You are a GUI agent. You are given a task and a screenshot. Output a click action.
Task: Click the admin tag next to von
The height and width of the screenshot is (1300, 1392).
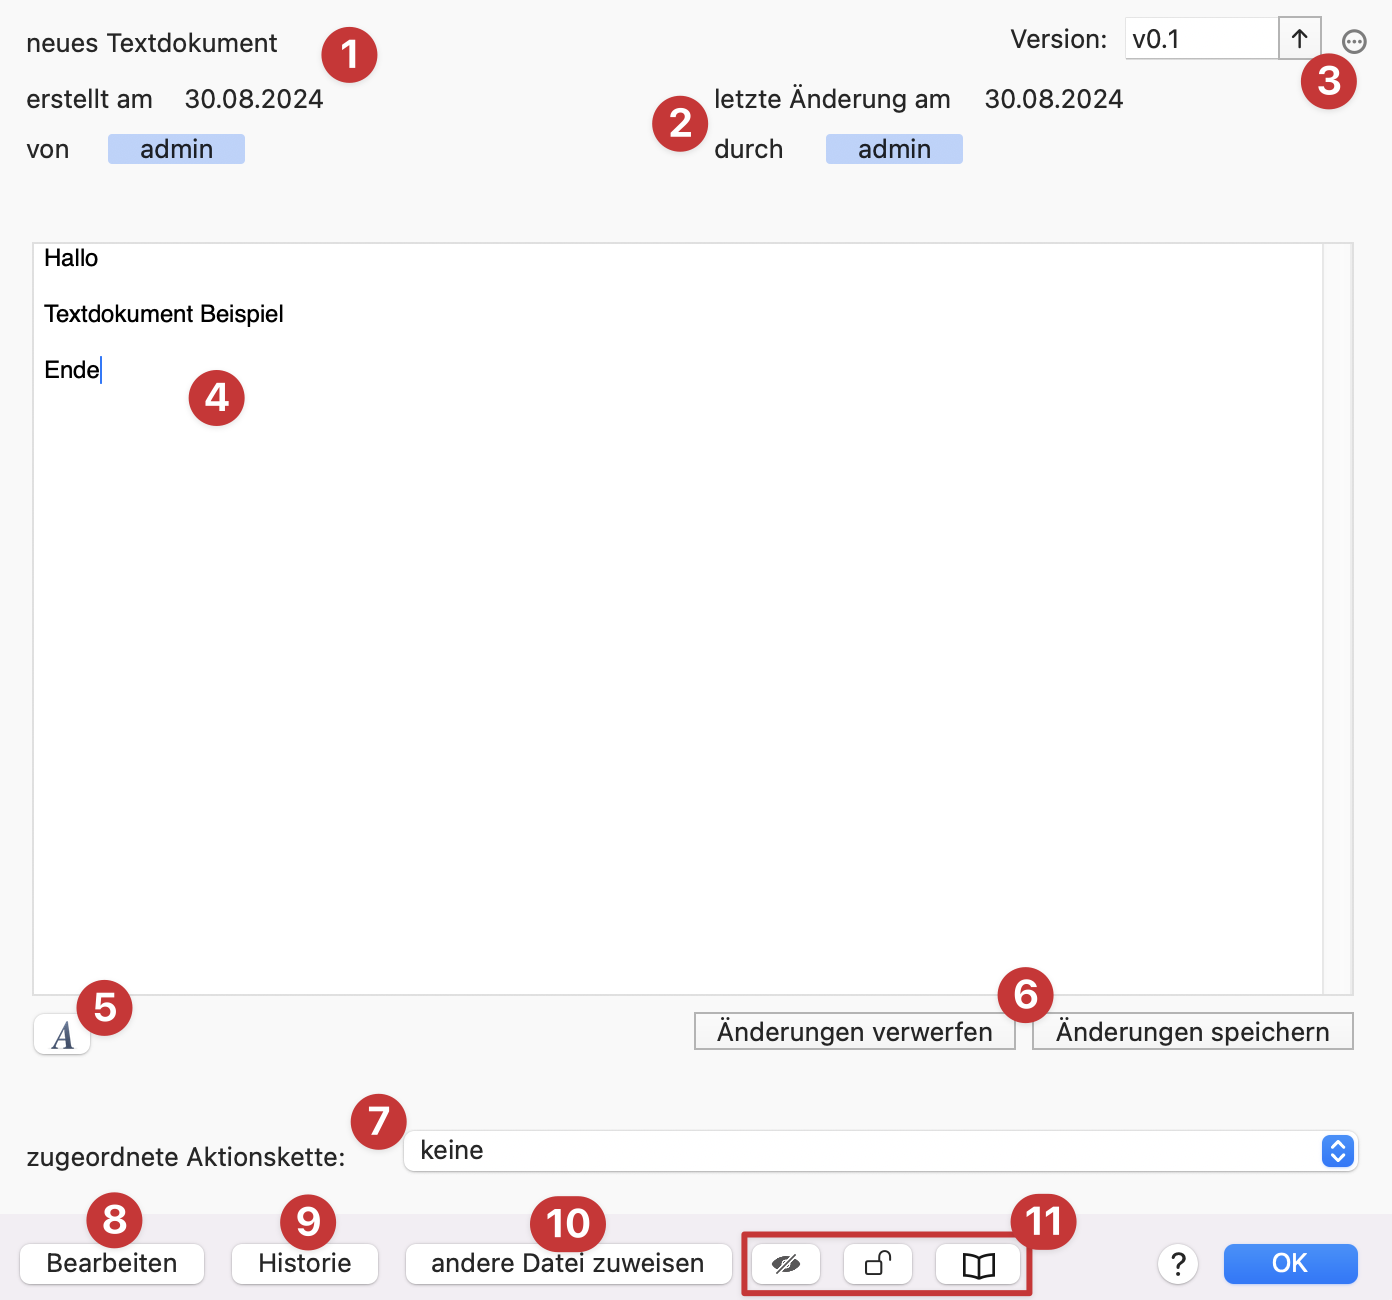[x=176, y=149]
